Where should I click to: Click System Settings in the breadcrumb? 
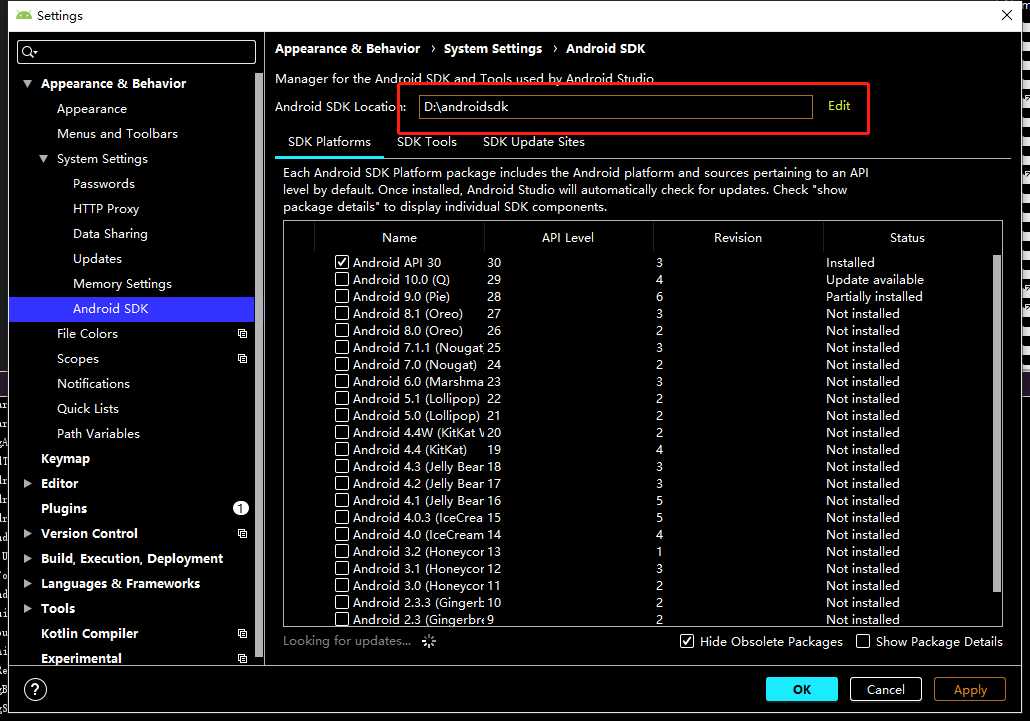point(493,49)
